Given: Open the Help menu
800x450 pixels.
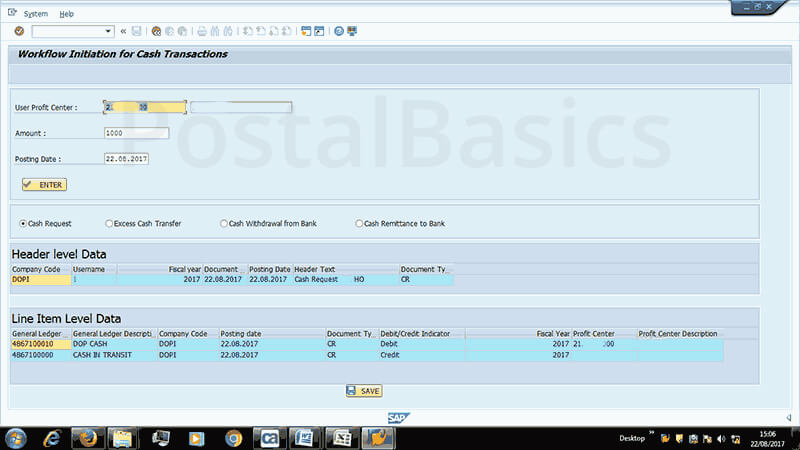Looking at the screenshot, I should tap(66, 14).
